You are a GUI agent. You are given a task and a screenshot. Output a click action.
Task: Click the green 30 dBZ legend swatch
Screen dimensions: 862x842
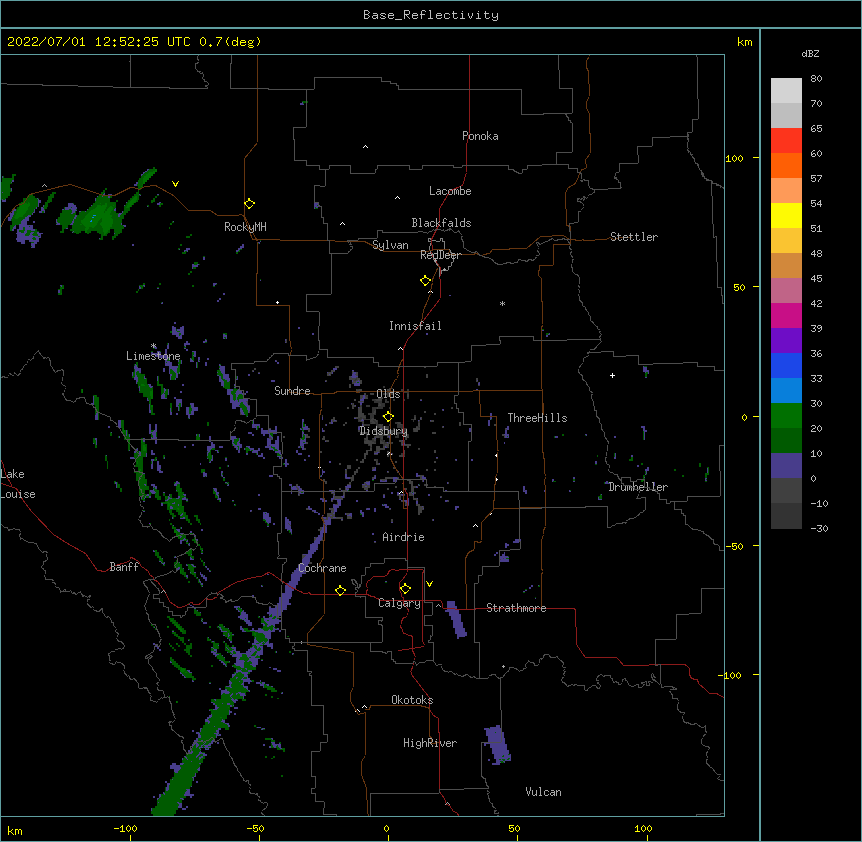pos(786,416)
